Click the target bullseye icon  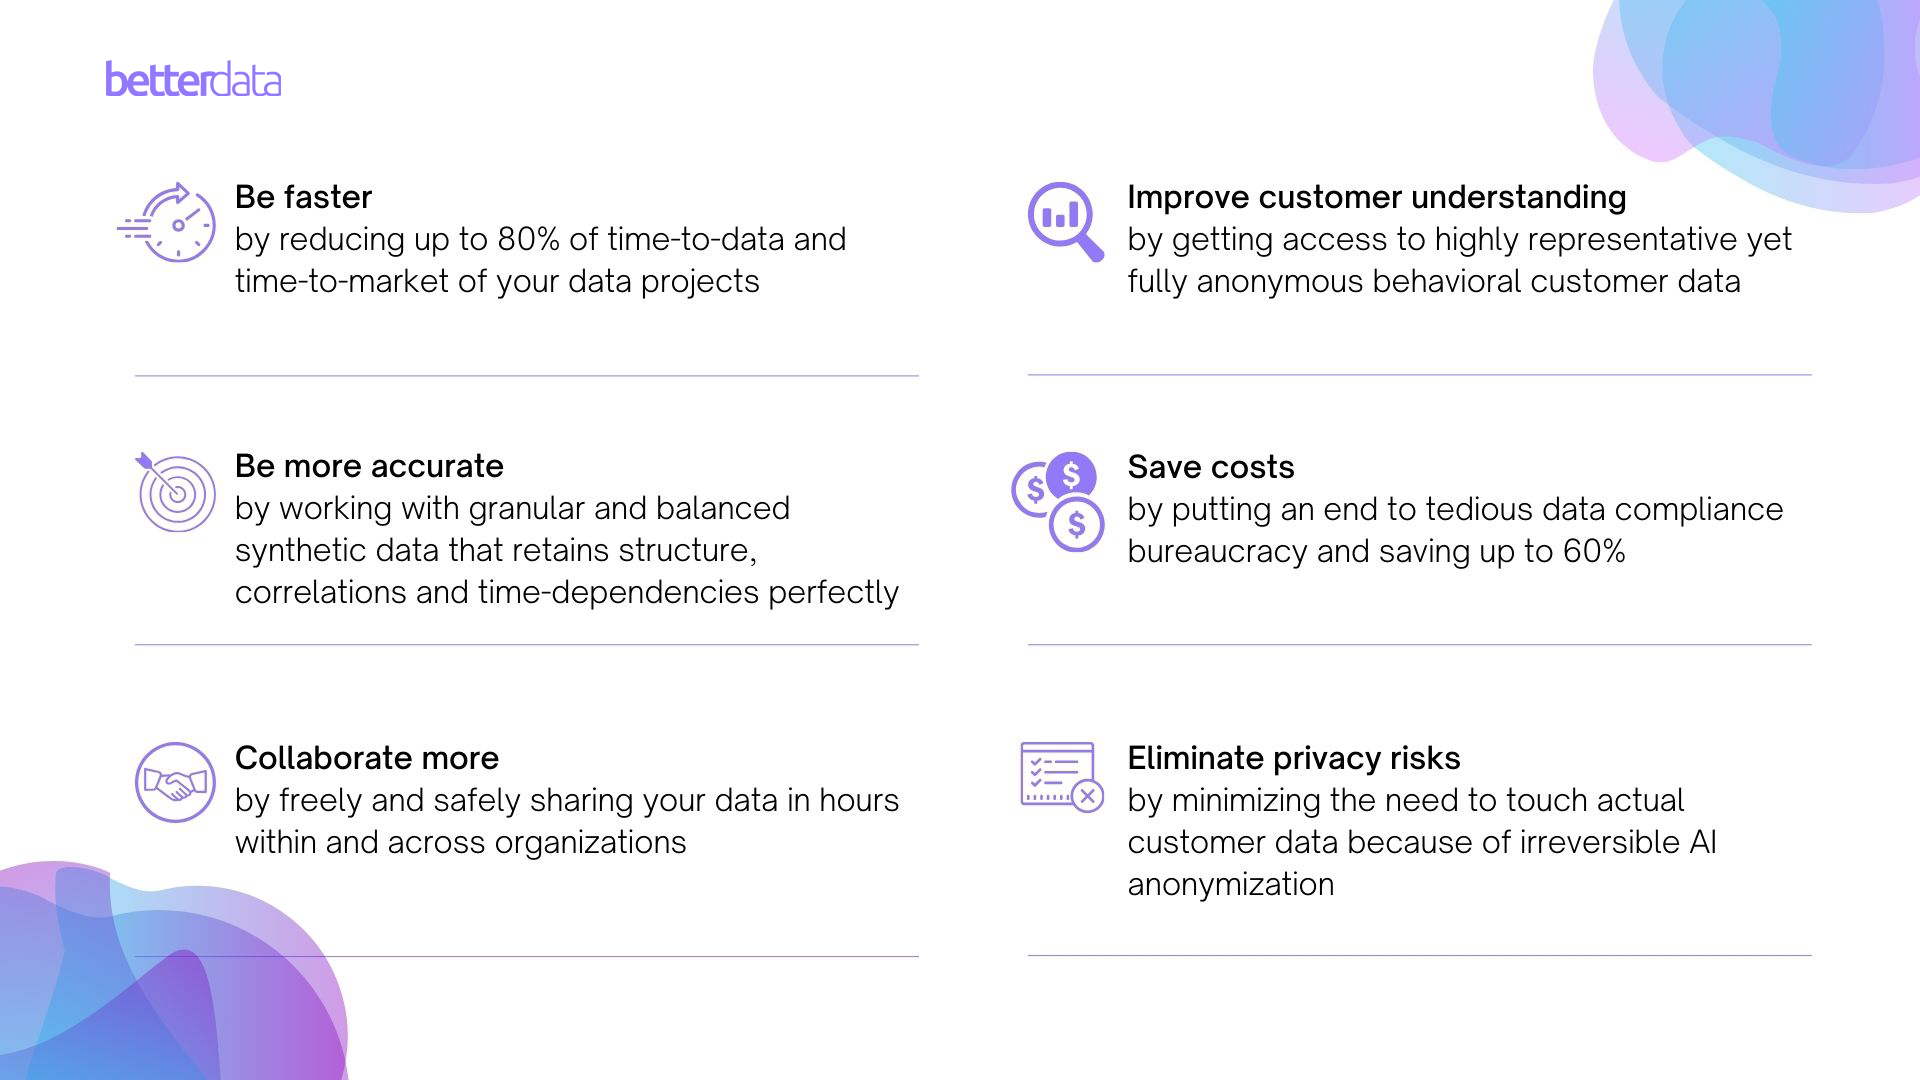(175, 492)
